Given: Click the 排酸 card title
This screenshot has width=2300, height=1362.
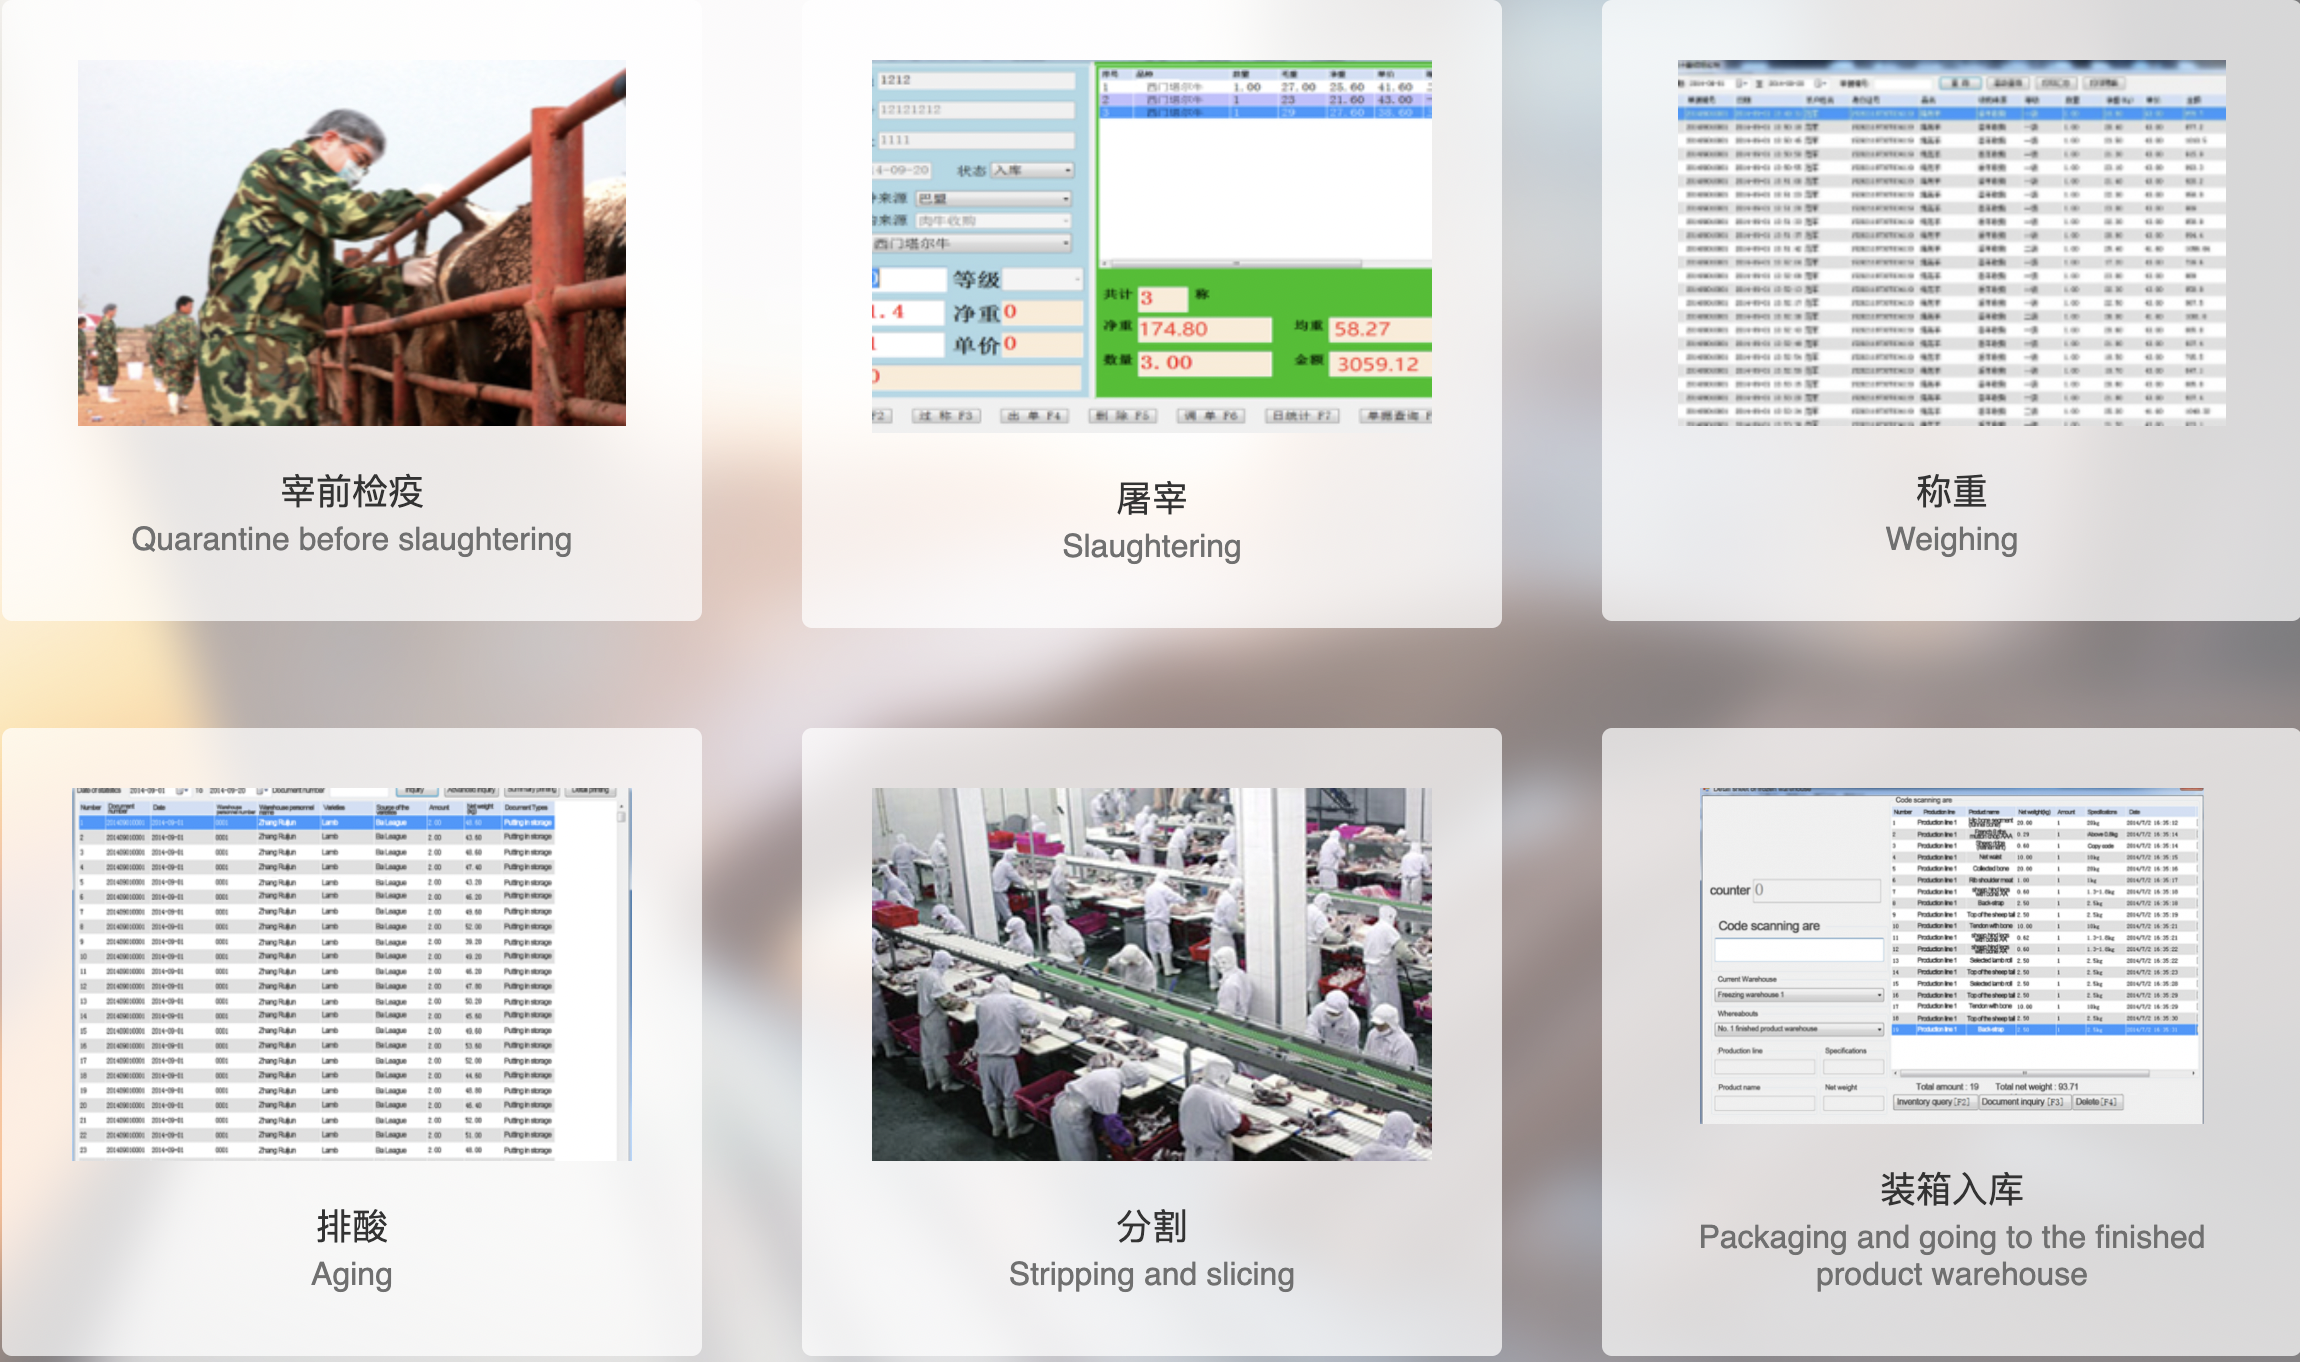Looking at the screenshot, I should [352, 1226].
